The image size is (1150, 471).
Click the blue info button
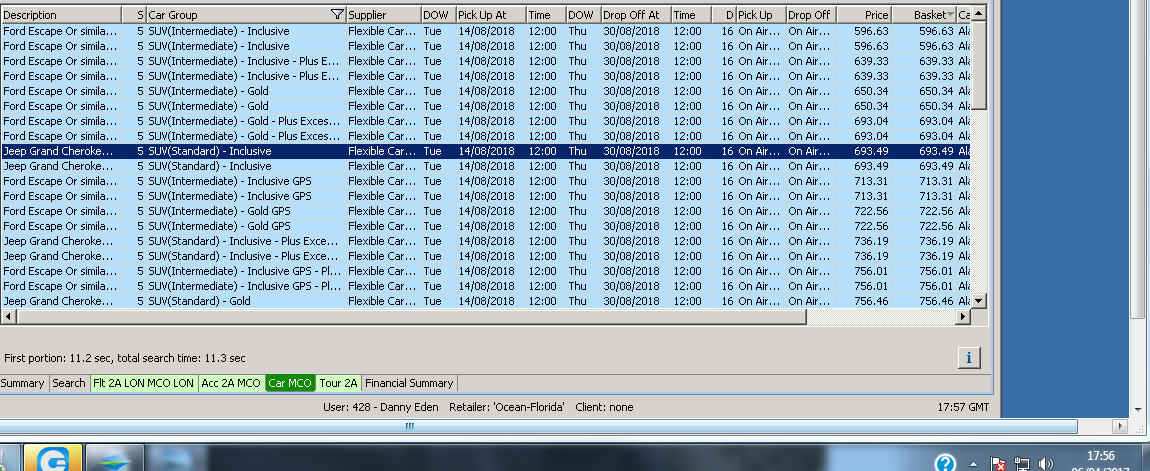[x=969, y=357]
